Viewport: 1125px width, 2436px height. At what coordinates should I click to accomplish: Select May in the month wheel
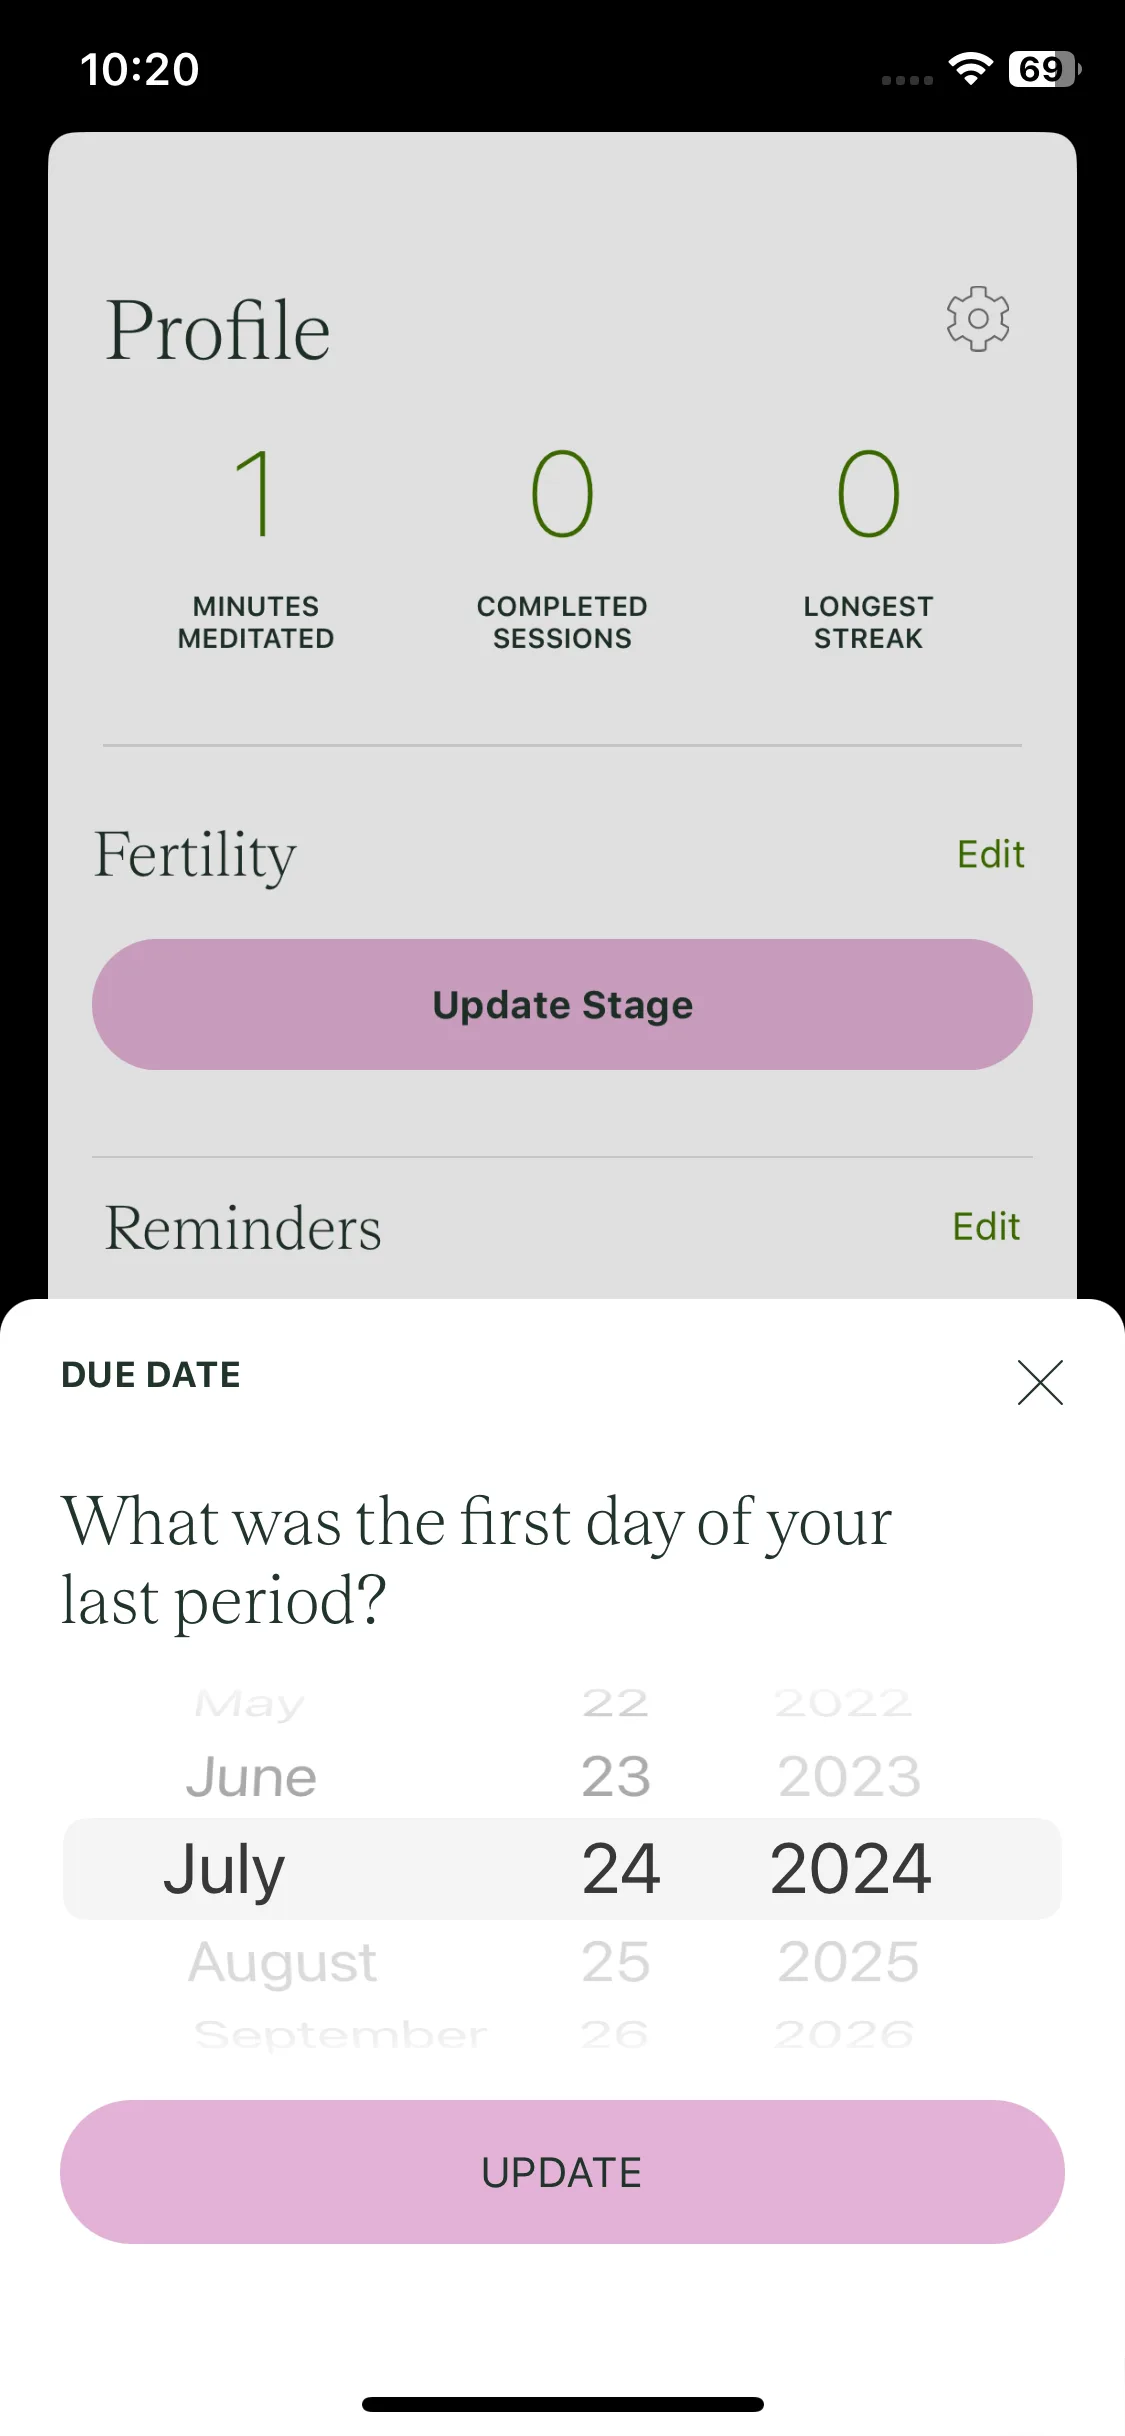(x=249, y=1703)
